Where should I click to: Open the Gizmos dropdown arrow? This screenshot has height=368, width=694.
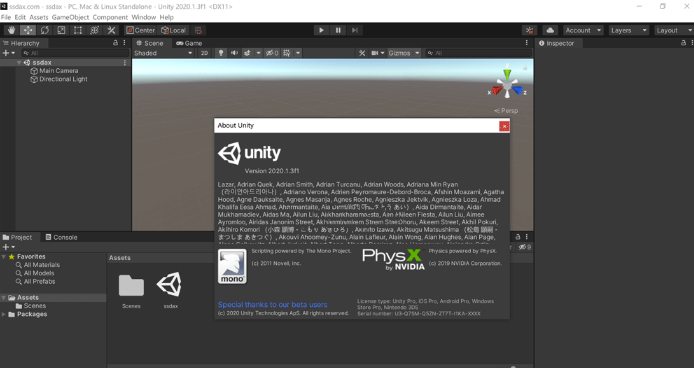pyautogui.click(x=417, y=53)
